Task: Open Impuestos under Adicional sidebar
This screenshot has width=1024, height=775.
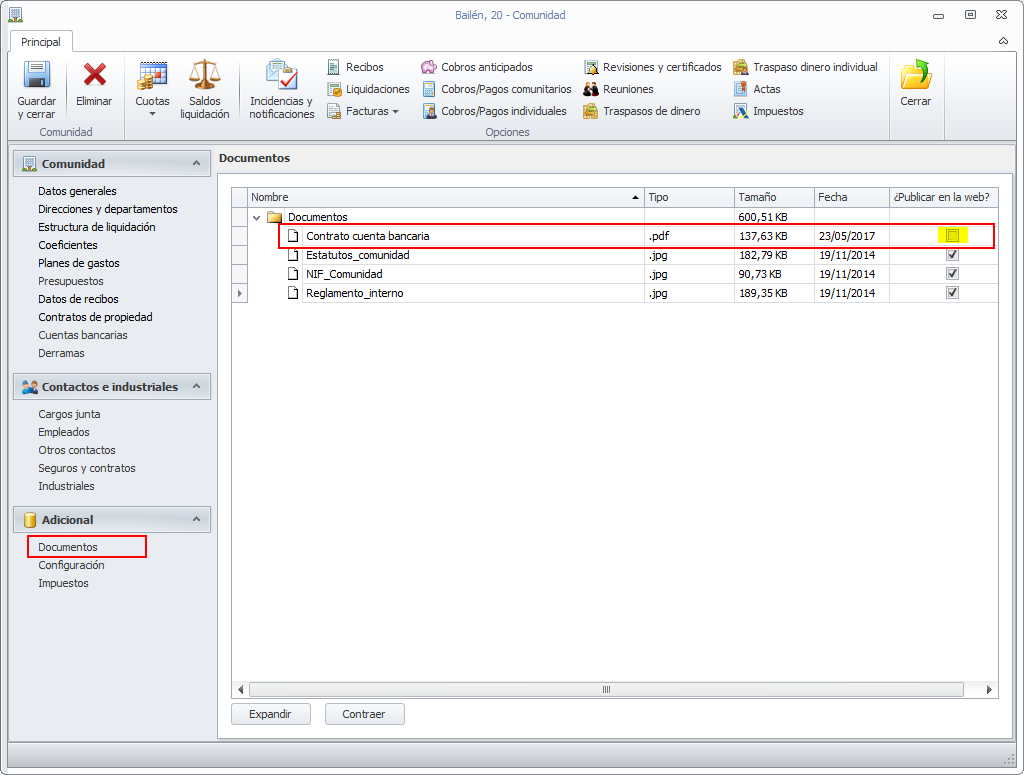Action: point(63,584)
